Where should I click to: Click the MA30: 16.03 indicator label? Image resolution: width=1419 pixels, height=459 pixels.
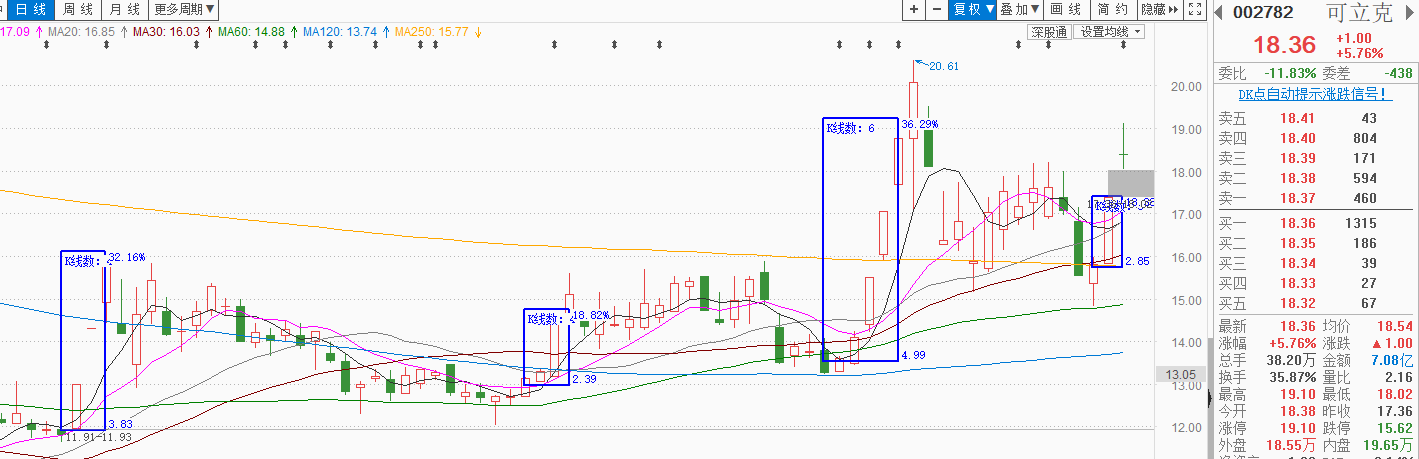click(x=166, y=32)
